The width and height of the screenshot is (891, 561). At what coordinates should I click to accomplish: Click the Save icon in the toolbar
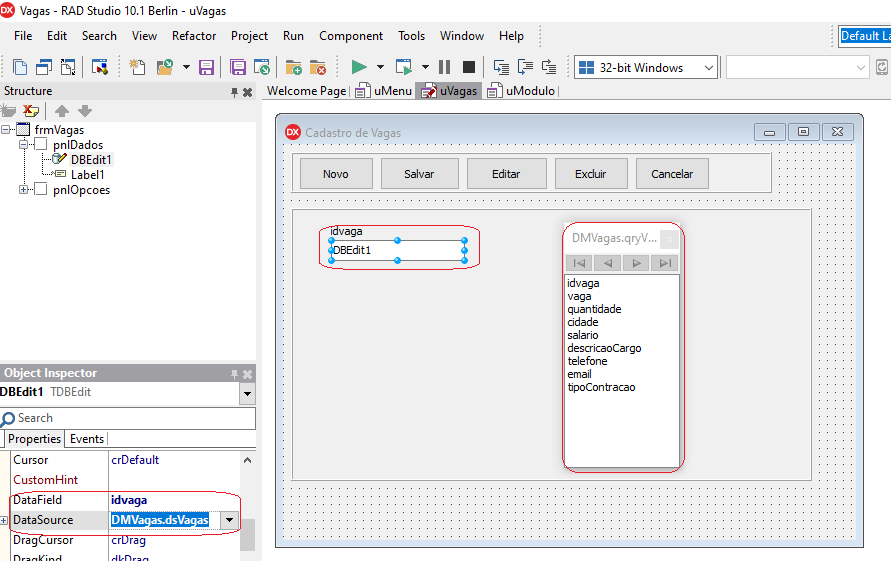tap(207, 68)
